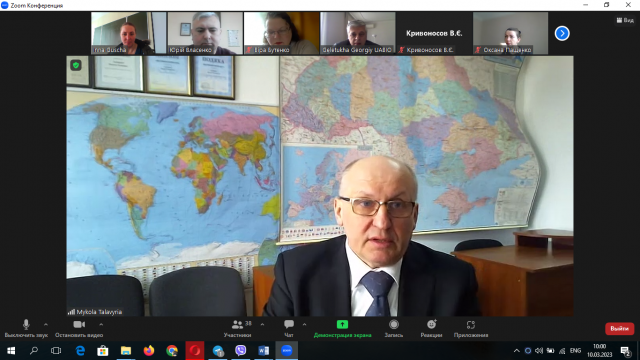640x360 pixels.
Task: Open Word from the taskbar
Action: point(263,351)
